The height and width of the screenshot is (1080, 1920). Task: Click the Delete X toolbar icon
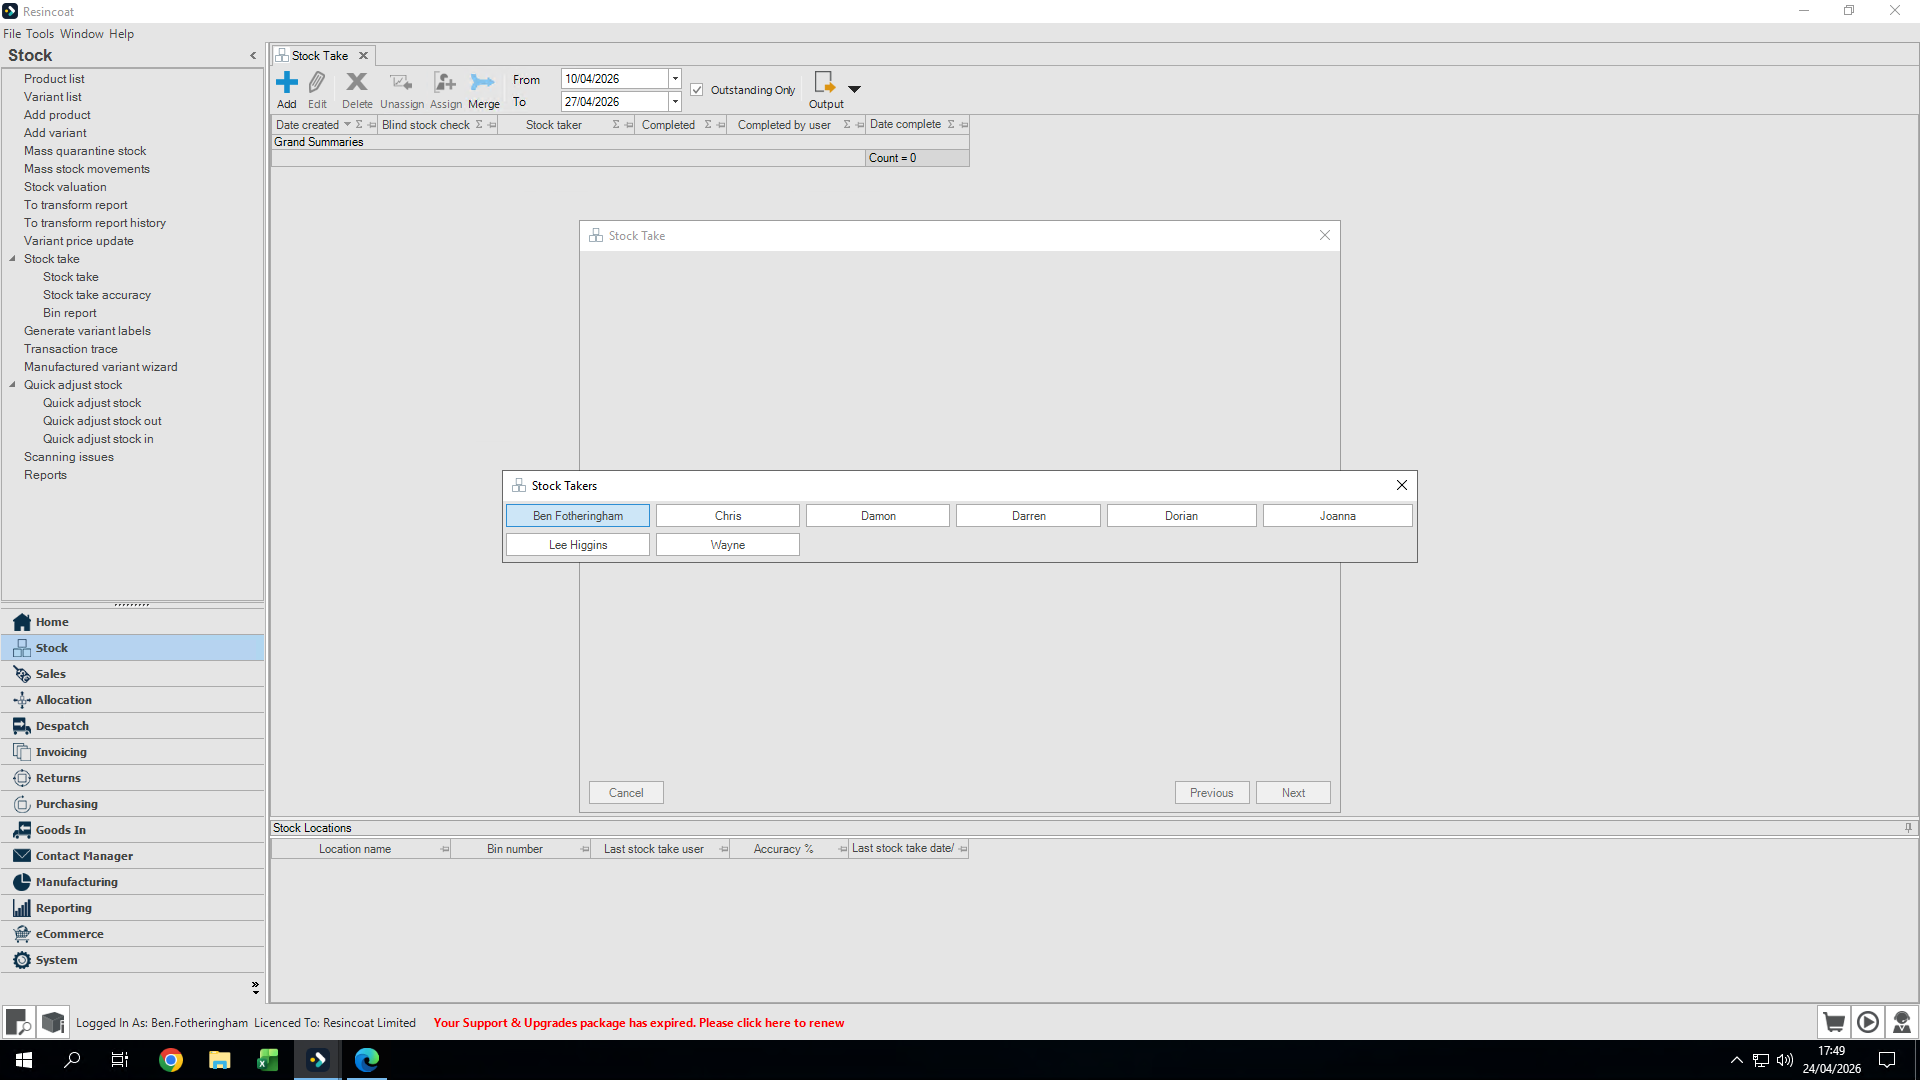click(x=356, y=83)
